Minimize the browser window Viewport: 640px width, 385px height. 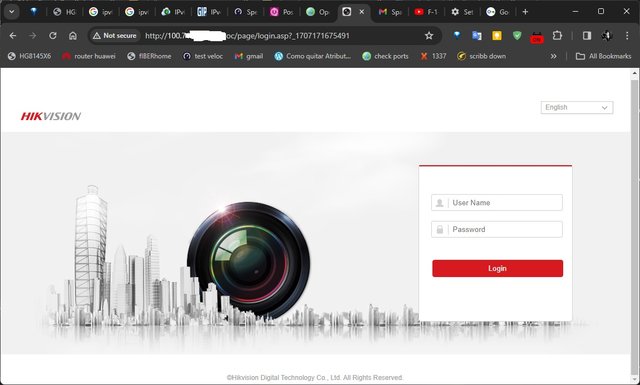[575, 11]
